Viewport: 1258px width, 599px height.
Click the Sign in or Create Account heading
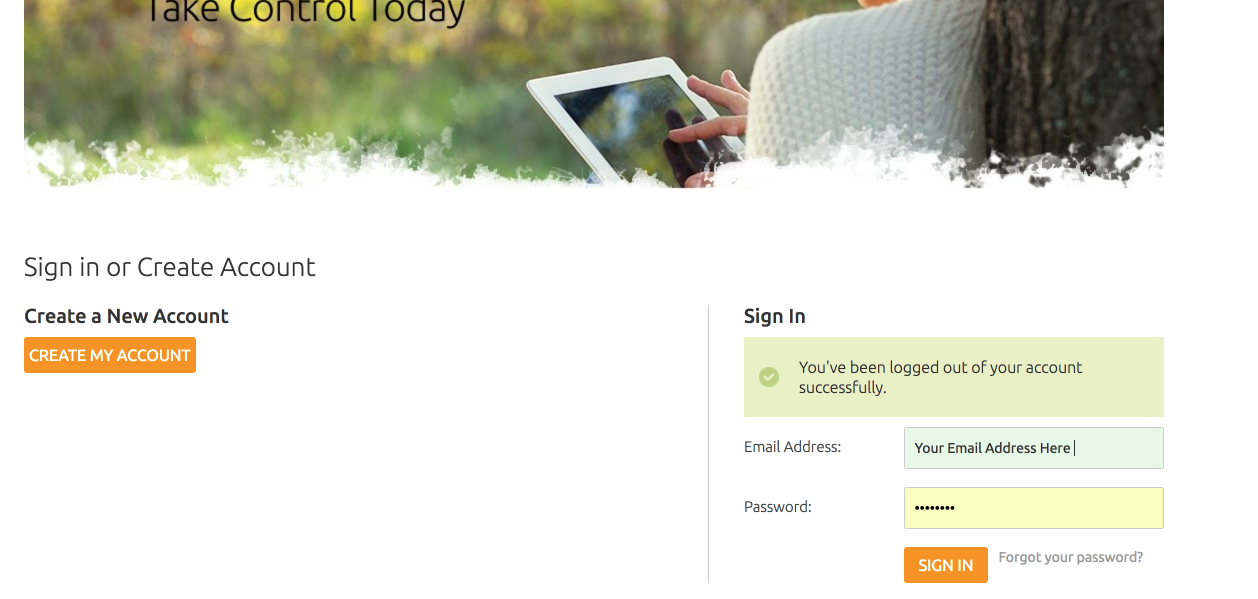pos(170,267)
